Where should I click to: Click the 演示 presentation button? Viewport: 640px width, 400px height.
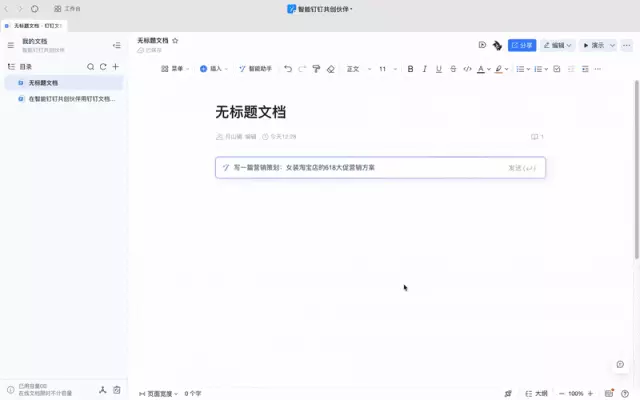[594, 45]
